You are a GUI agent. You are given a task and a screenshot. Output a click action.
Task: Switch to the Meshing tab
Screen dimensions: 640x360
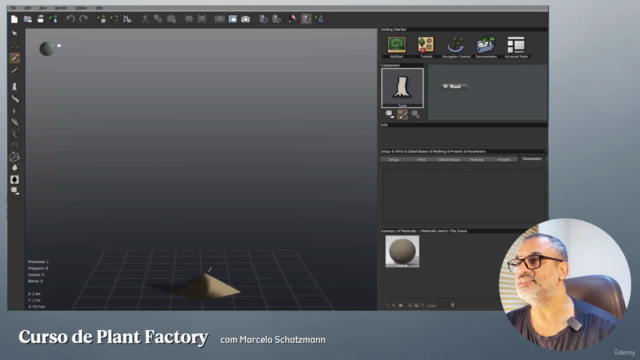pyautogui.click(x=477, y=160)
